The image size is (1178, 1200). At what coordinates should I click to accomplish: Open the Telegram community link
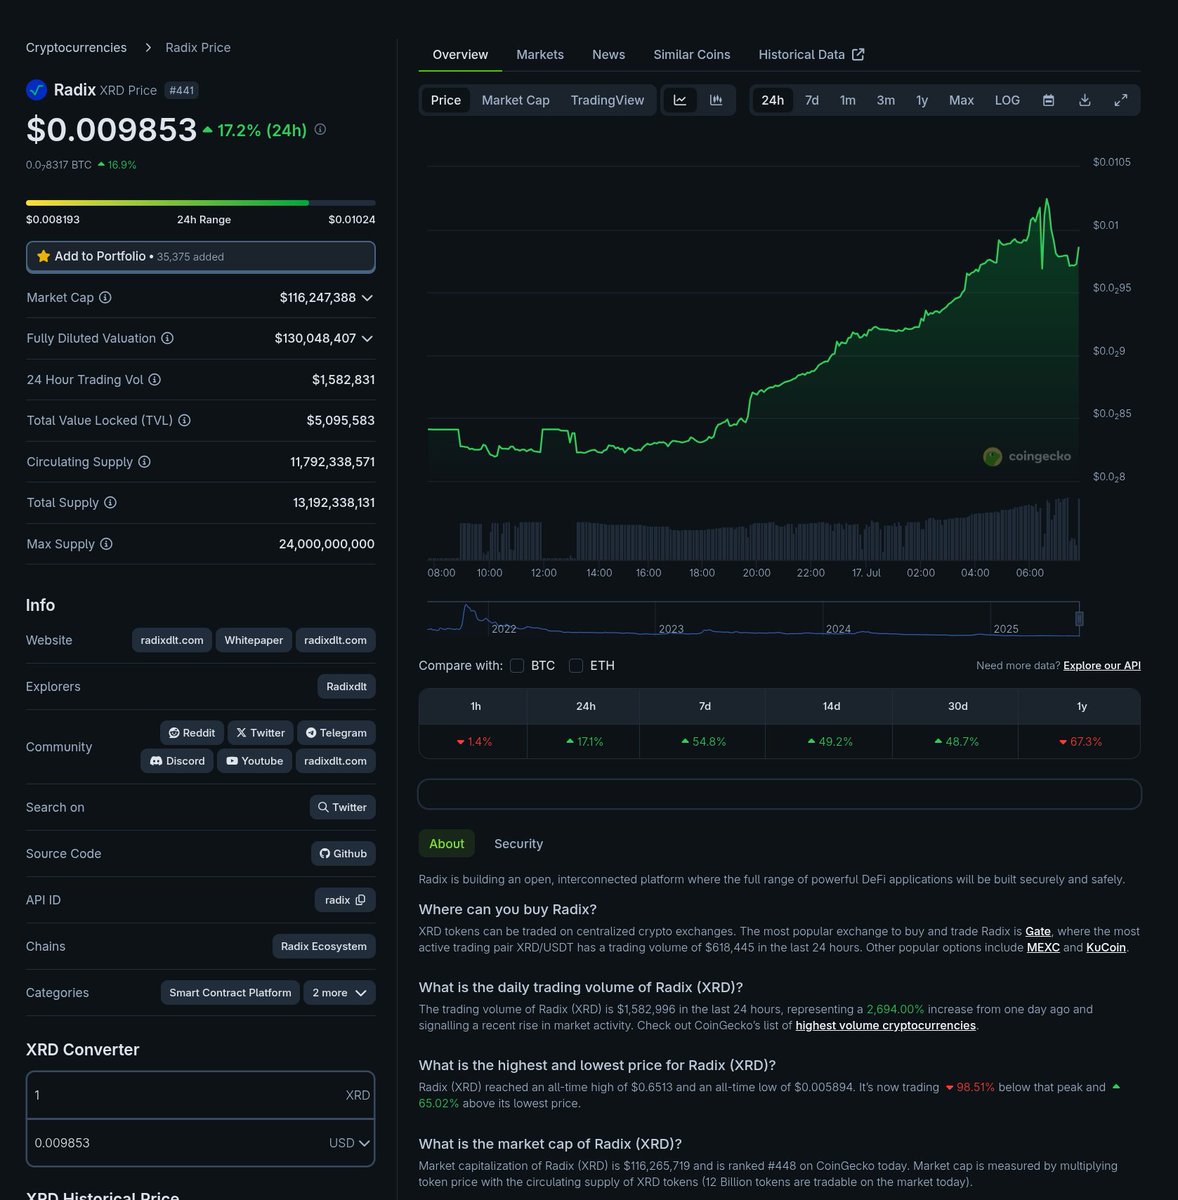coord(336,733)
